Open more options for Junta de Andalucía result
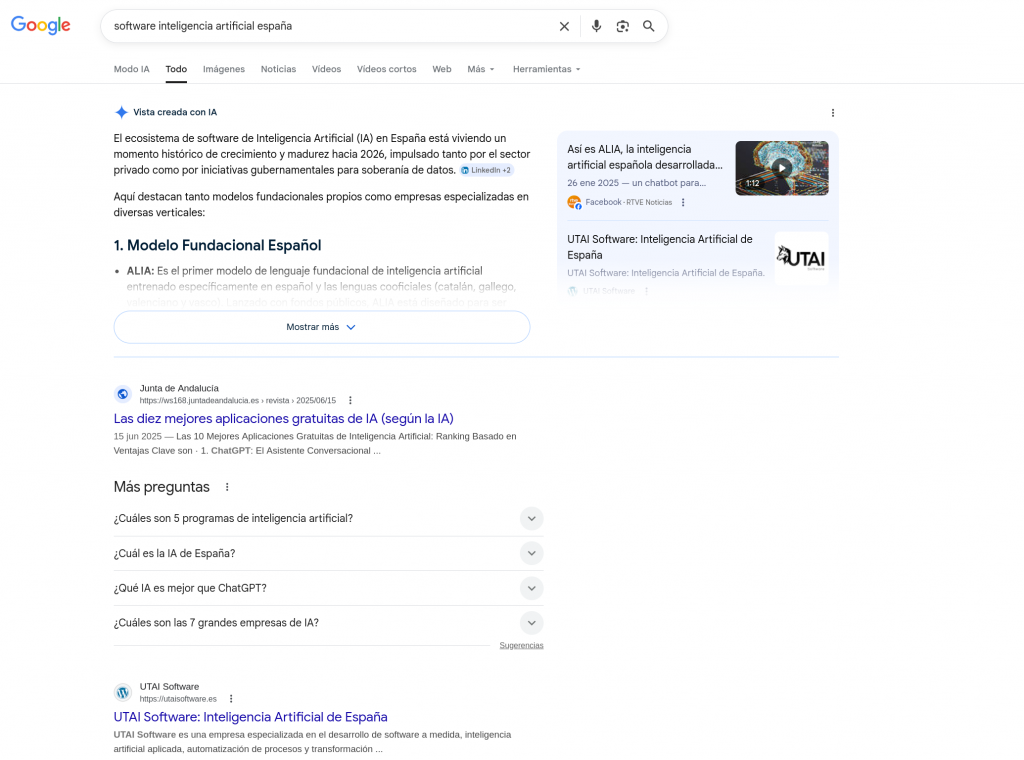 tap(350, 400)
